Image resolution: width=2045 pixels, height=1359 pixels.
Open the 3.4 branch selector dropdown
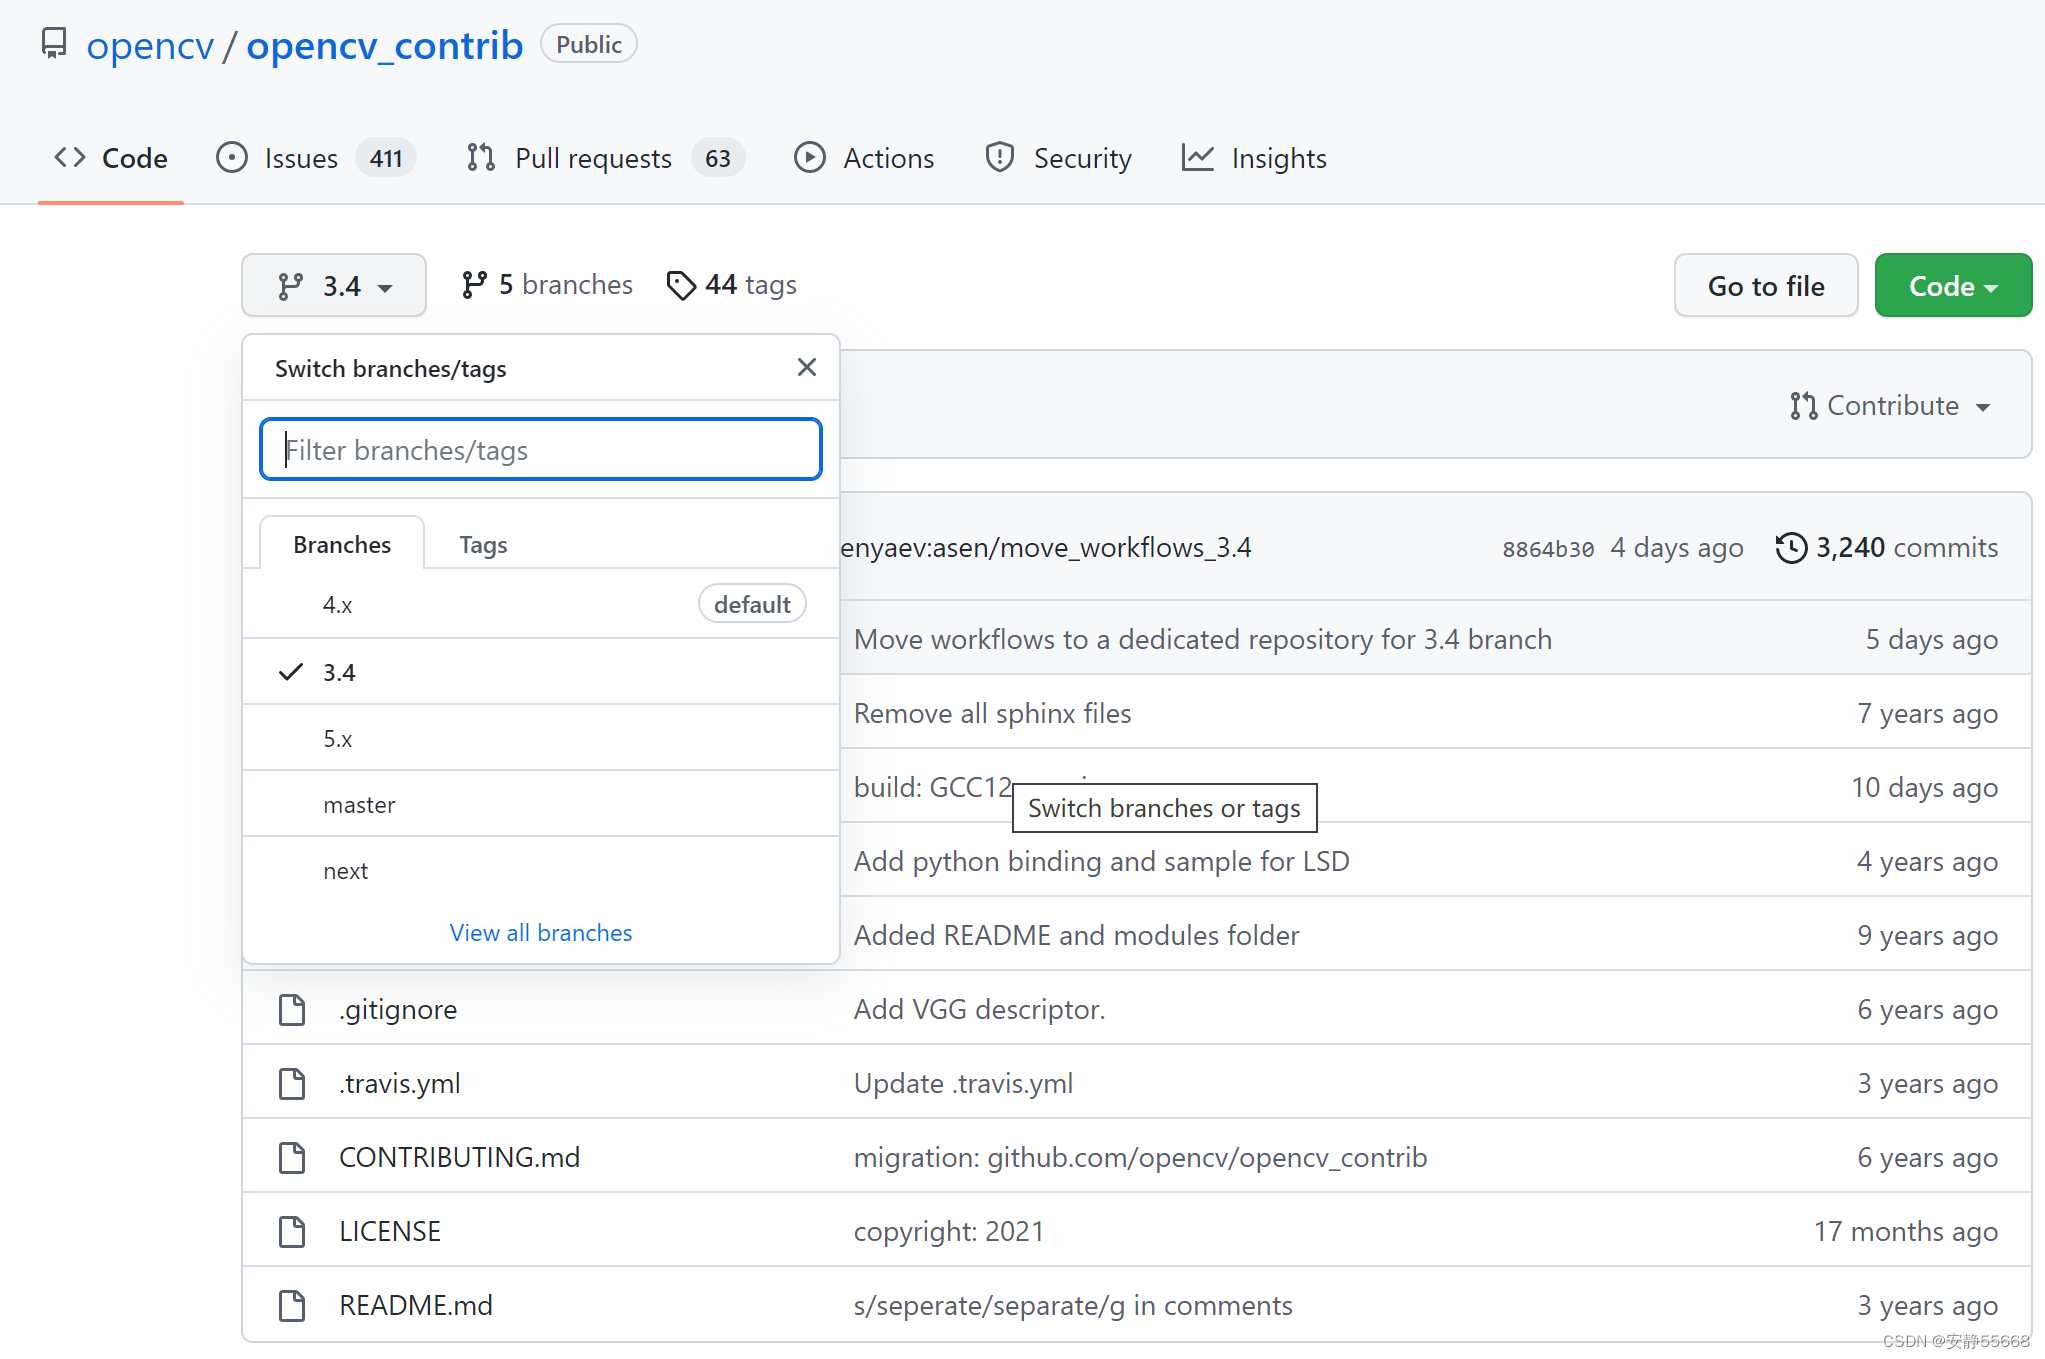coord(334,286)
